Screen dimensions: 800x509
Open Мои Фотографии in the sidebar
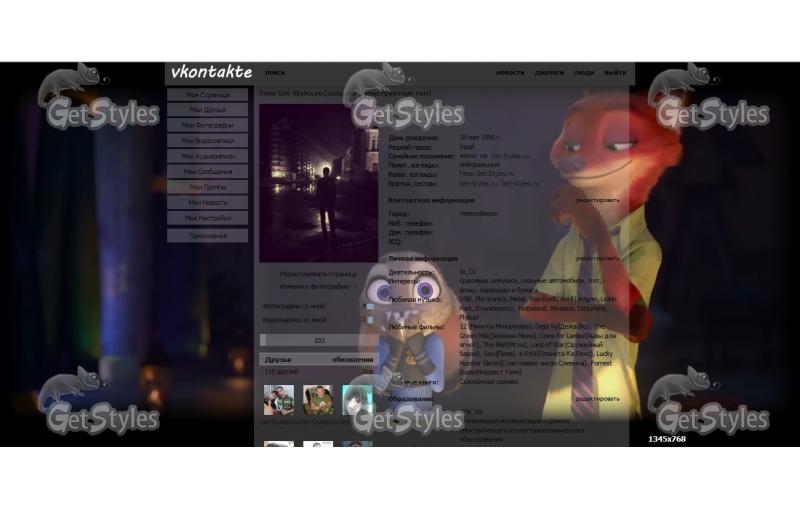tap(208, 125)
